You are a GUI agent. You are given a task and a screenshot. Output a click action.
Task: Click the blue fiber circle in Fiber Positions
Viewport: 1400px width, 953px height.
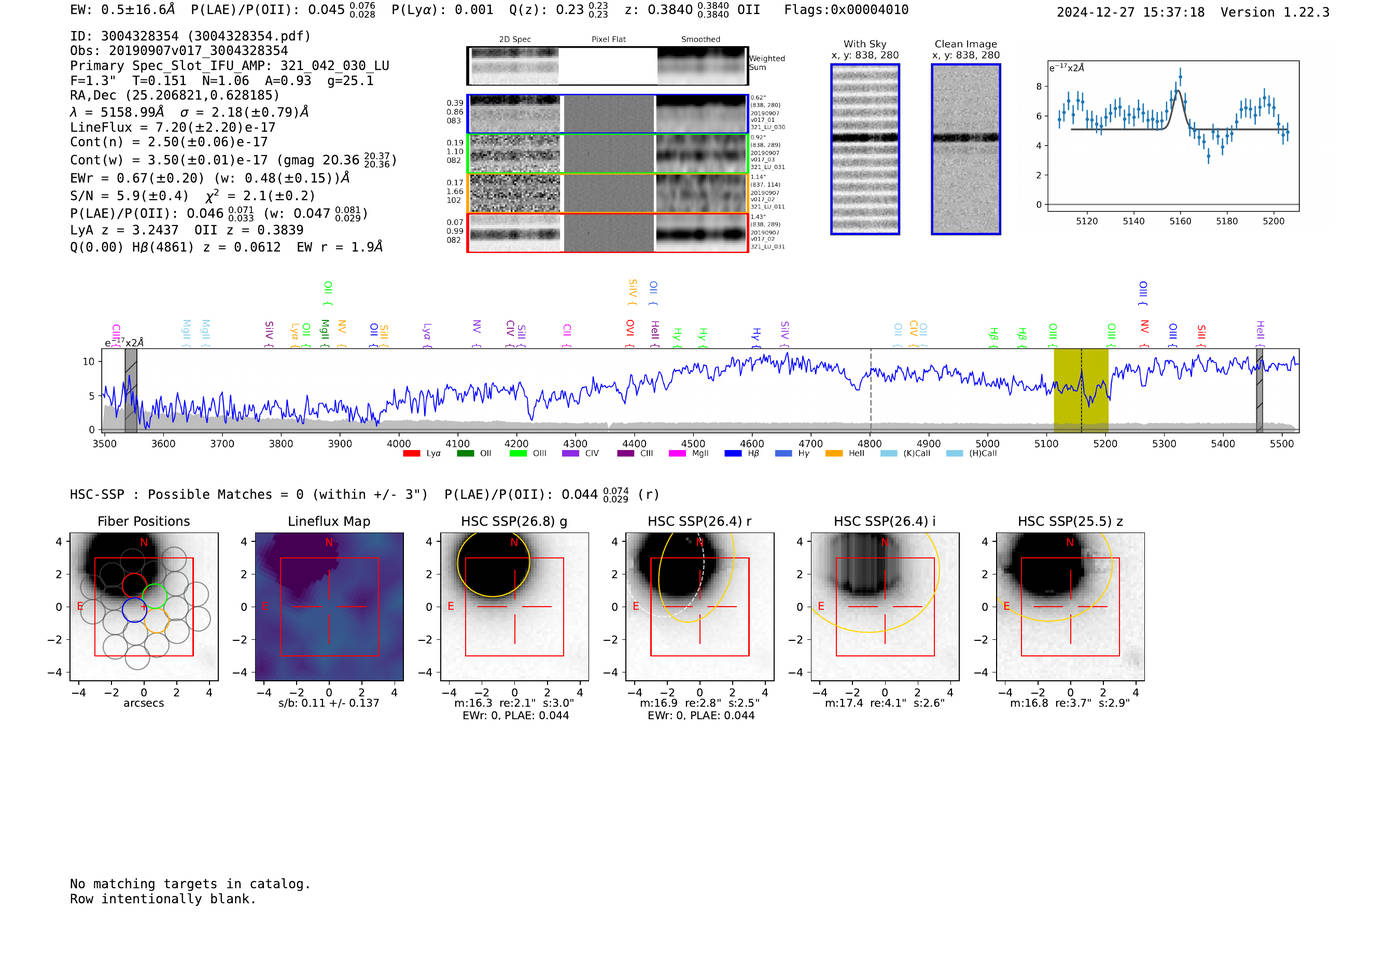tap(135, 609)
